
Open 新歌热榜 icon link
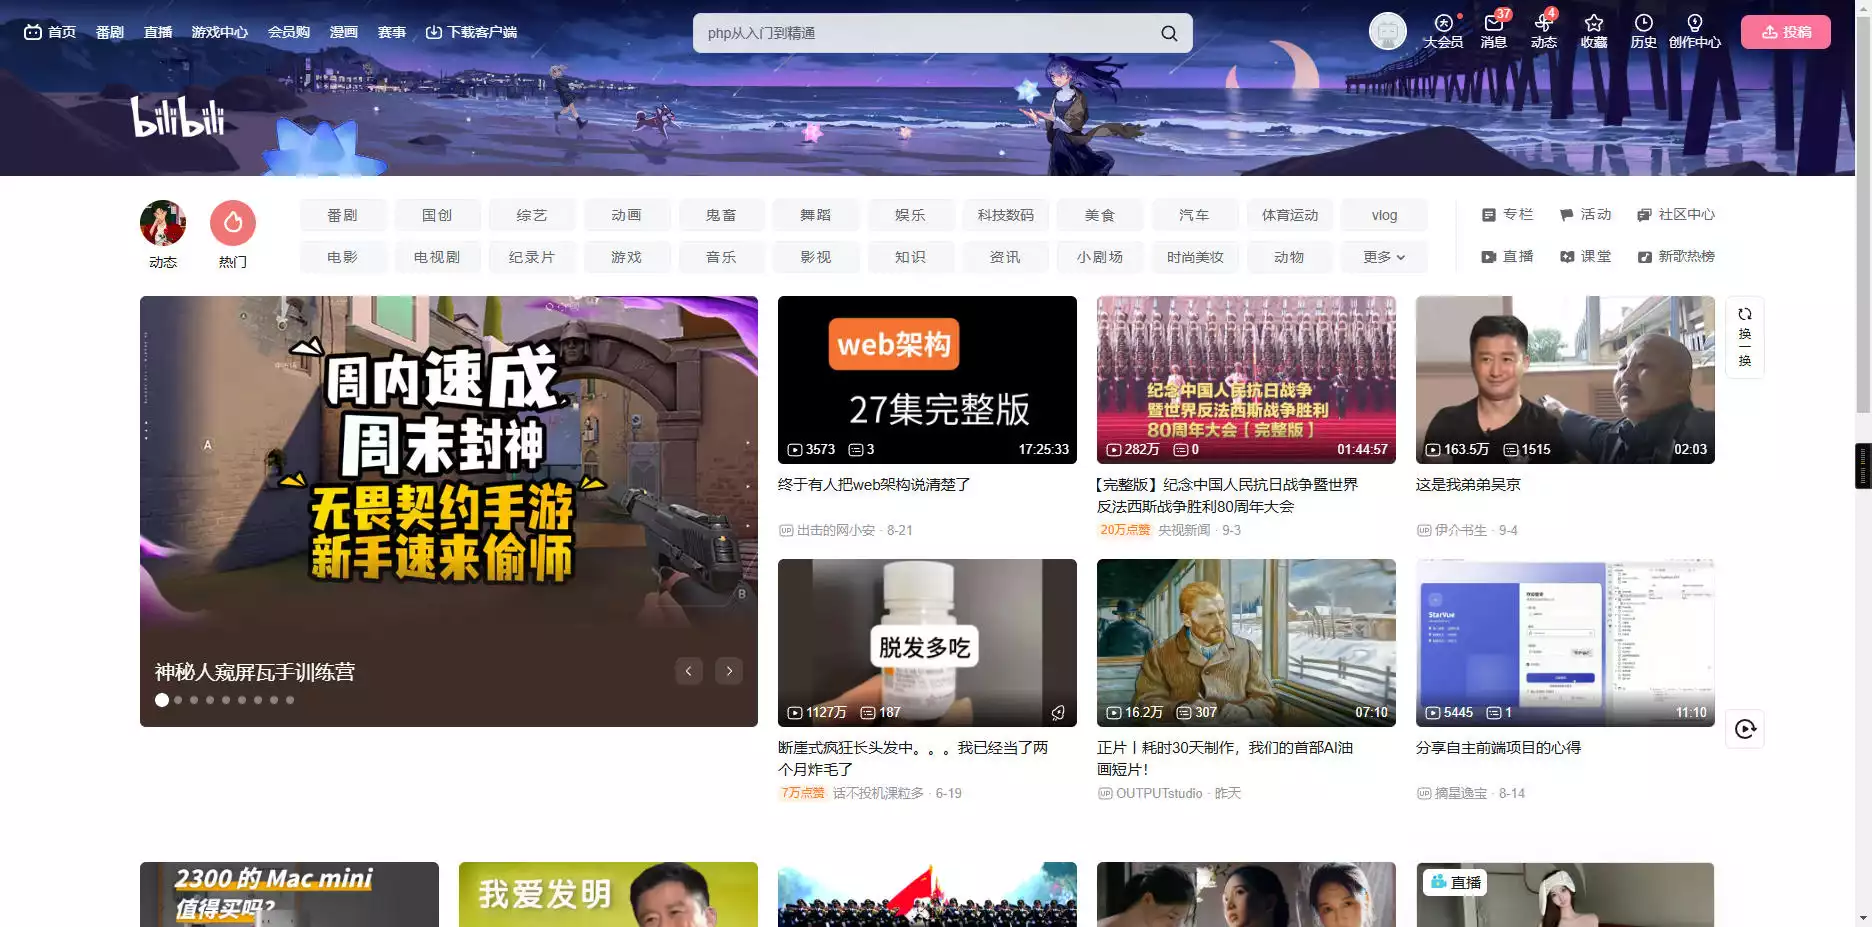pos(1676,257)
